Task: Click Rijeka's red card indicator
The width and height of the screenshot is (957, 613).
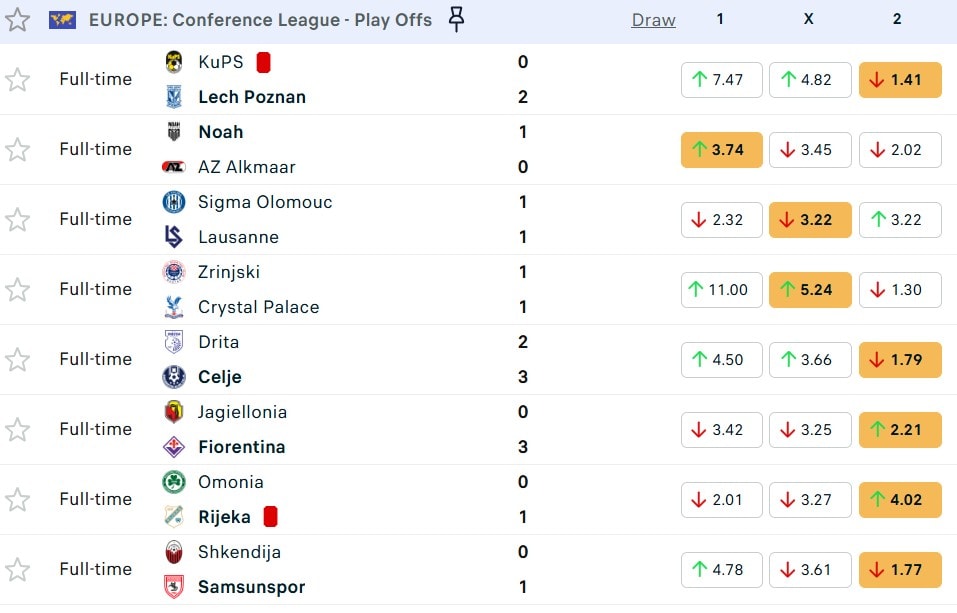Action: [270, 517]
